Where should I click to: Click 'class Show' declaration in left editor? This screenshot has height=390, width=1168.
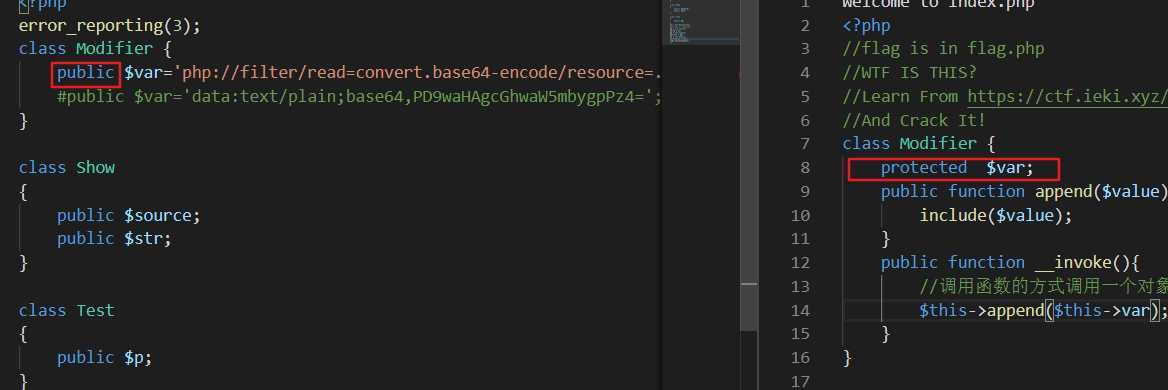click(67, 167)
